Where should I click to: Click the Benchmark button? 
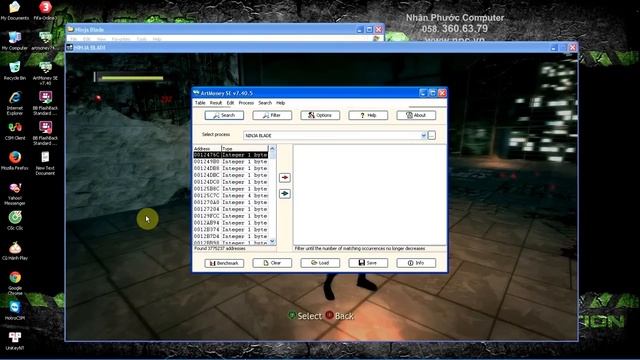224,263
